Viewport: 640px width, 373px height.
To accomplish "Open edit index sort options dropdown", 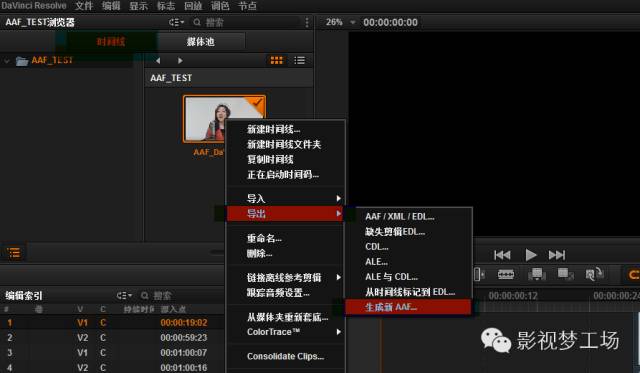I will [x=124, y=295].
